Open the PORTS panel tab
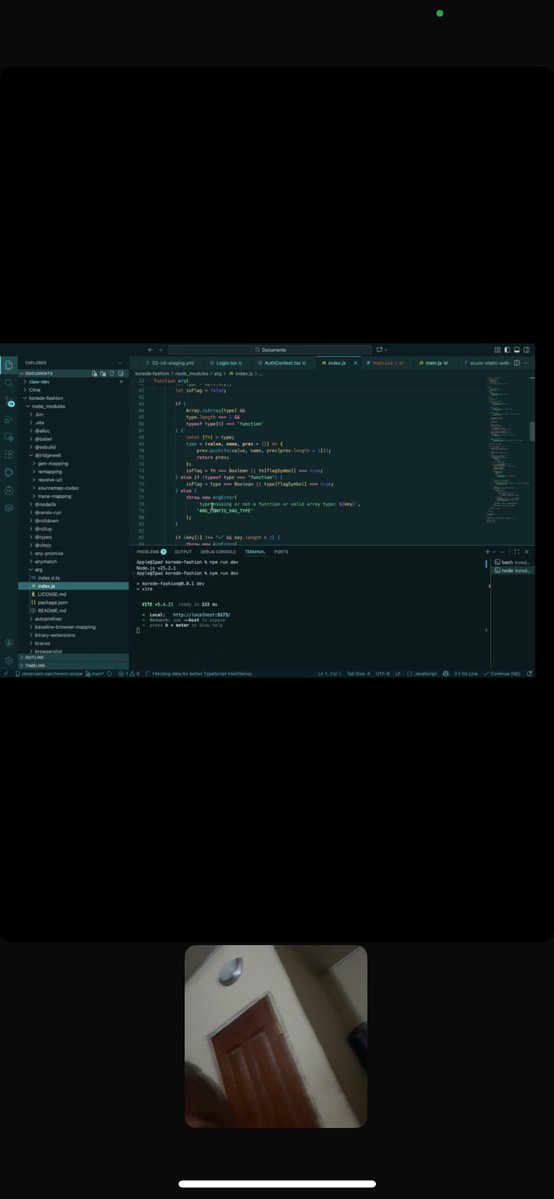The width and height of the screenshot is (554, 1199). pos(281,551)
